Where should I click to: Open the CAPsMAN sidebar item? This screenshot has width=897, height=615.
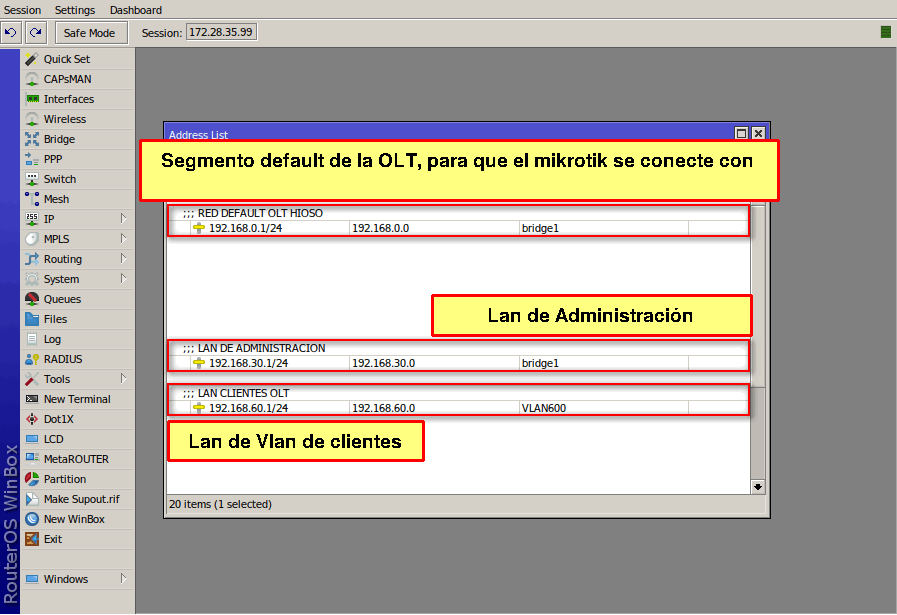pos(67,79)
